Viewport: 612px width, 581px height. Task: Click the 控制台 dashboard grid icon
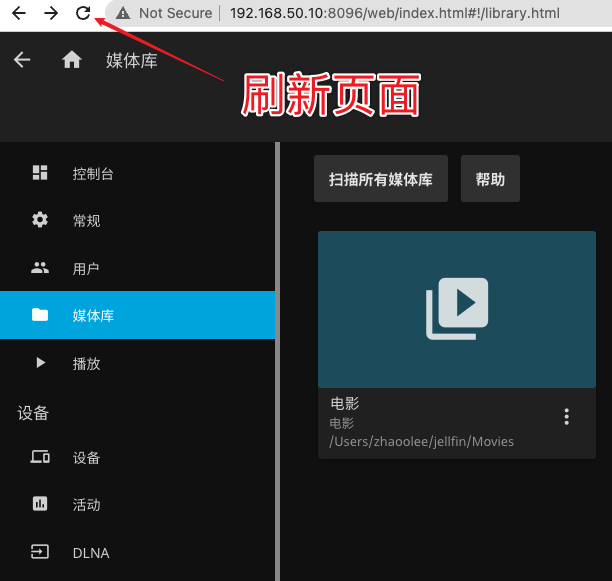coord(40,173)
